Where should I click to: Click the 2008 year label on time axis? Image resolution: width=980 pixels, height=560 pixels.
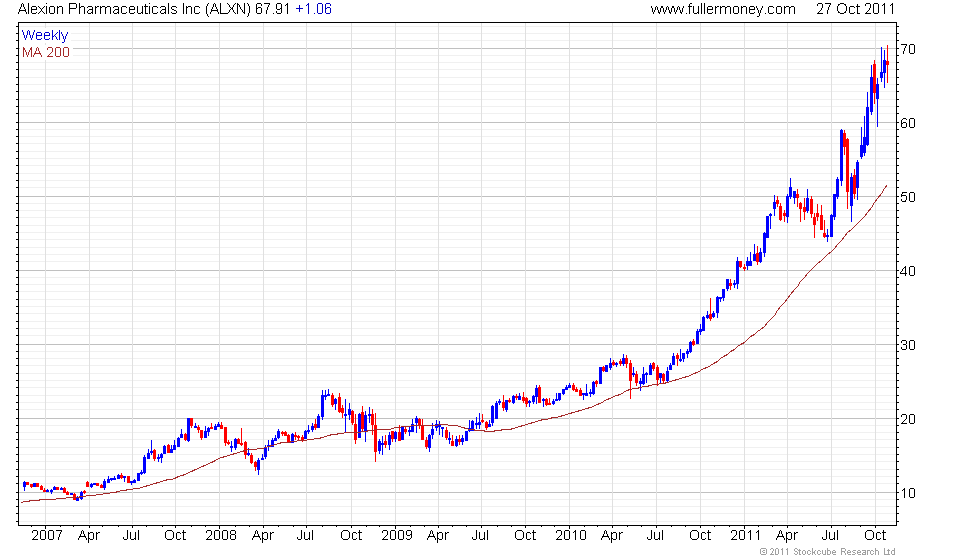tap(221, 536)
